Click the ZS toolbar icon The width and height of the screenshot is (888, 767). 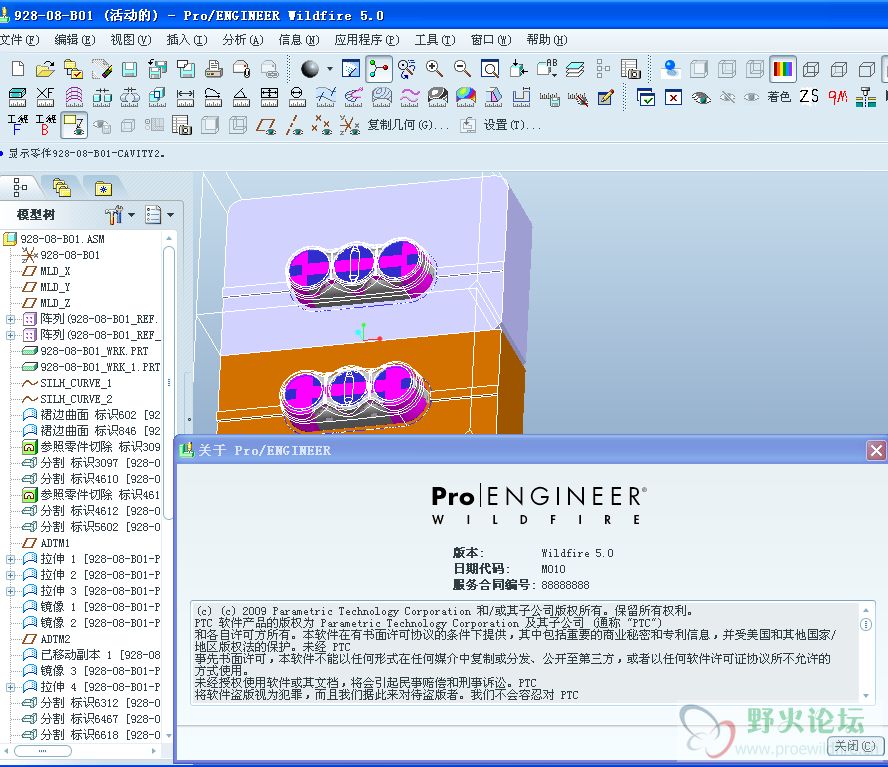tap(809, 97)
